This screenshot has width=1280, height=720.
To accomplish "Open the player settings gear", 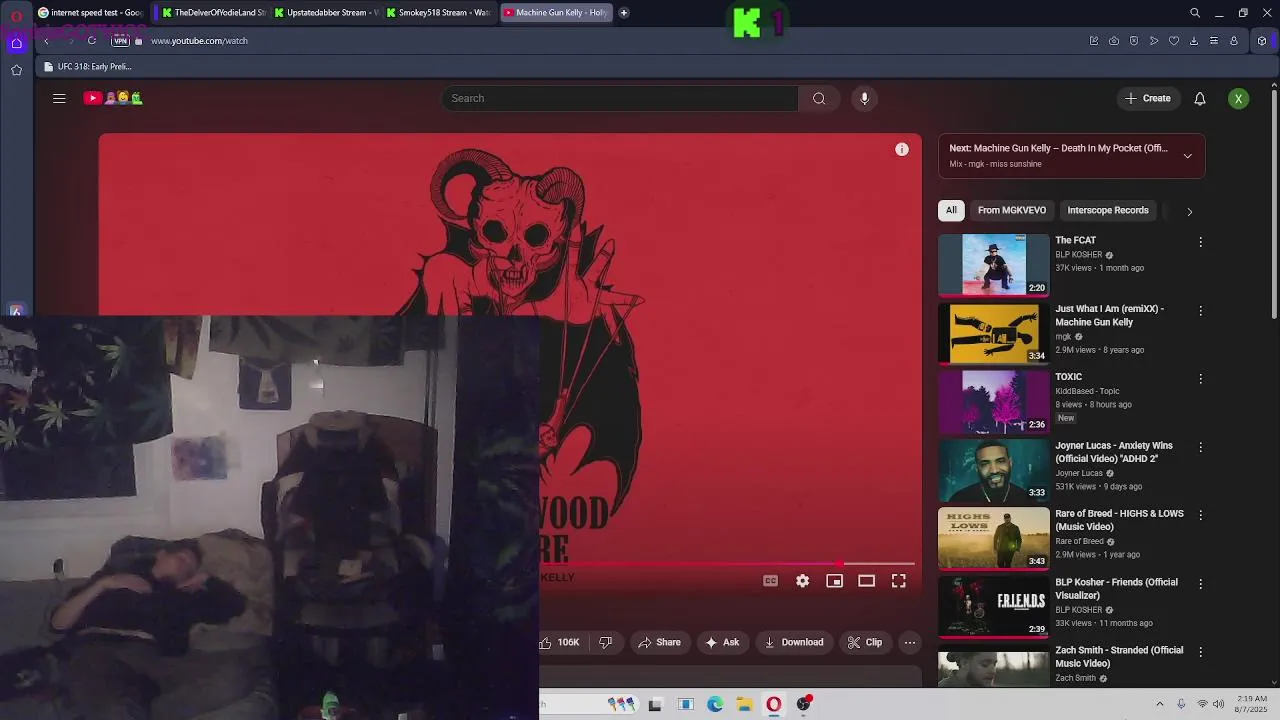I will tap(802, 581).
